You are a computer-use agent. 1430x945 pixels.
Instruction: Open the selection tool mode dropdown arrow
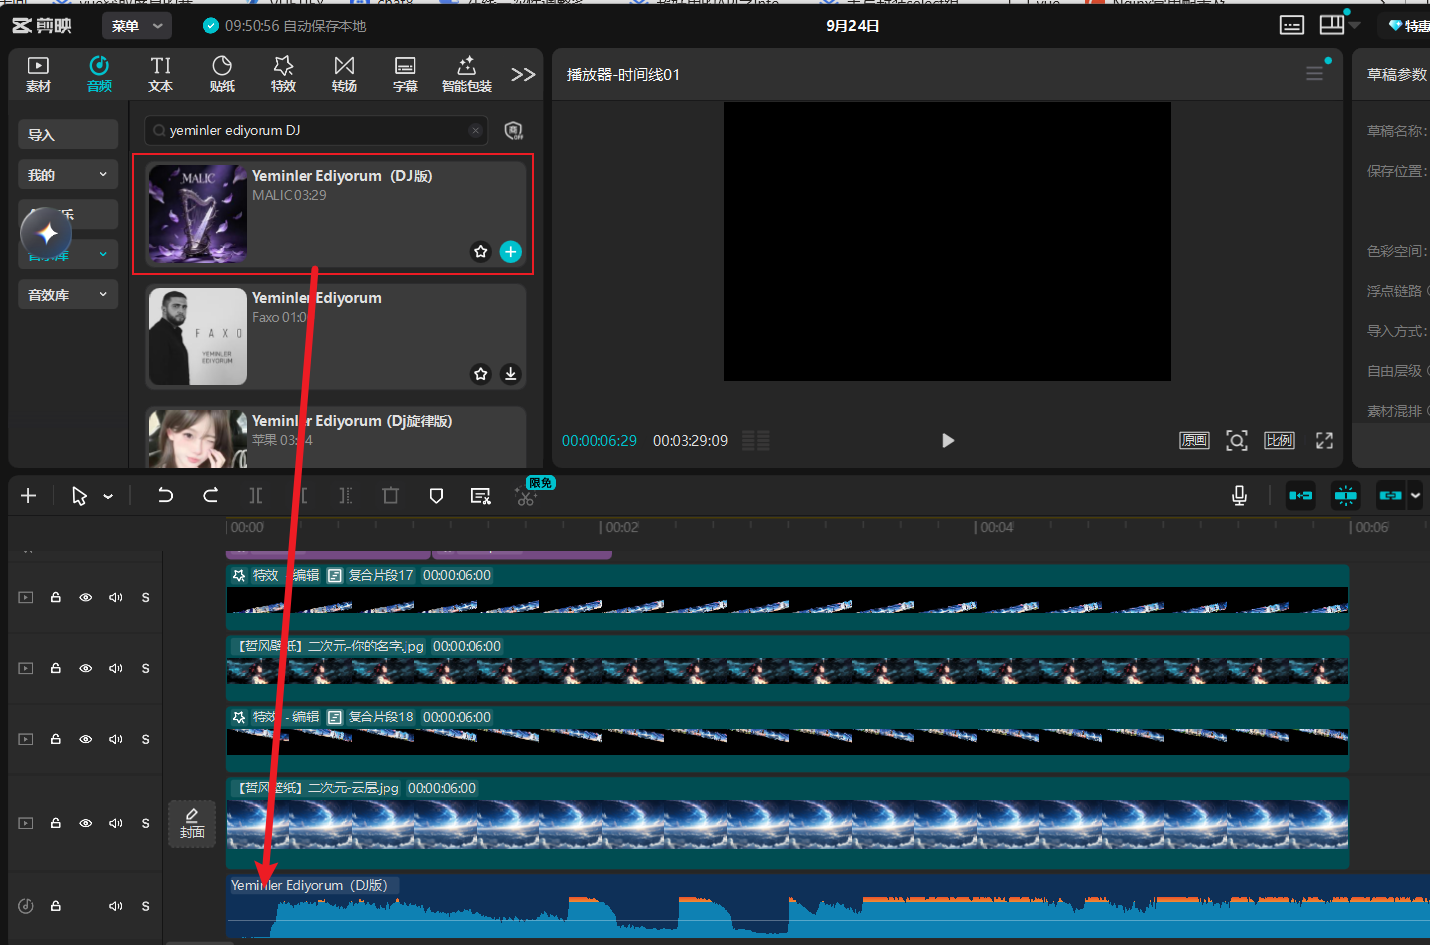108,496
